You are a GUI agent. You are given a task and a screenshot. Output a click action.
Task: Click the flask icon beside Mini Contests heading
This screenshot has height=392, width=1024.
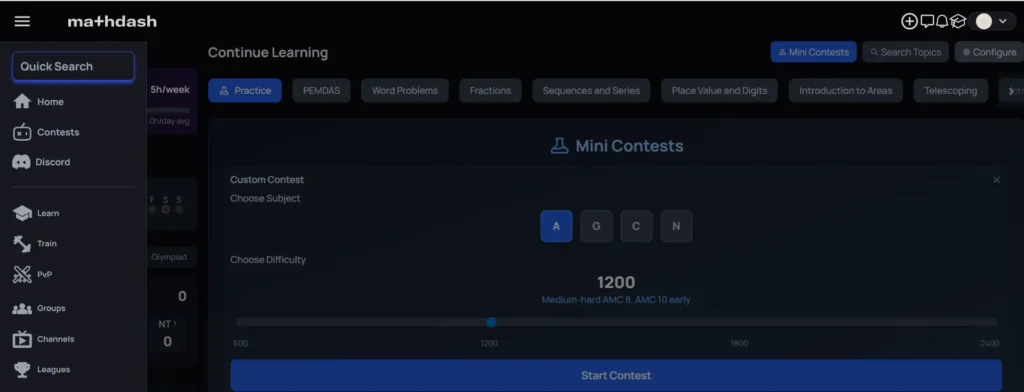[x=559, y=145]
